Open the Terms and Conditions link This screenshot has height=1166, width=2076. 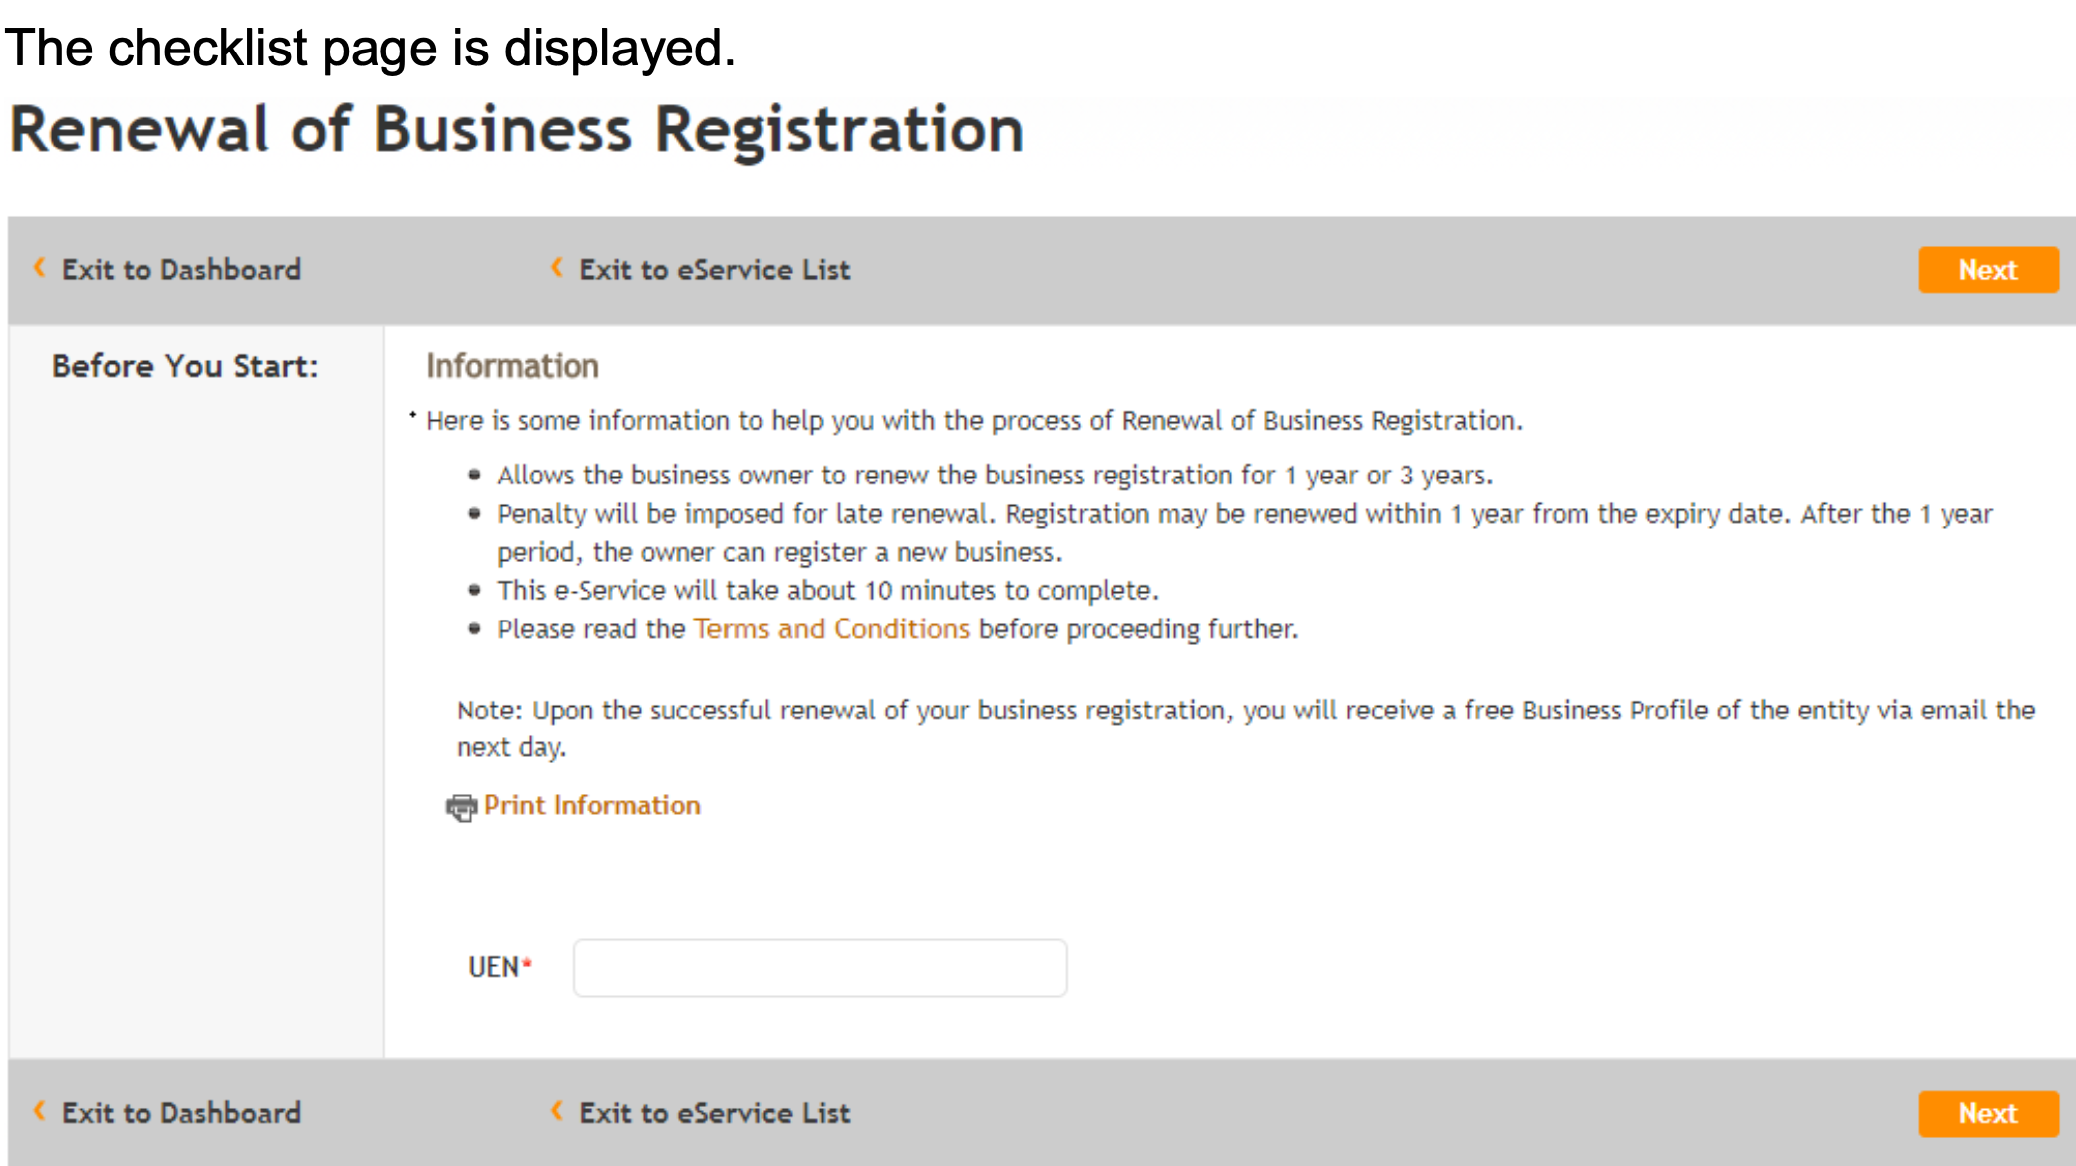[x=831, y=629]
